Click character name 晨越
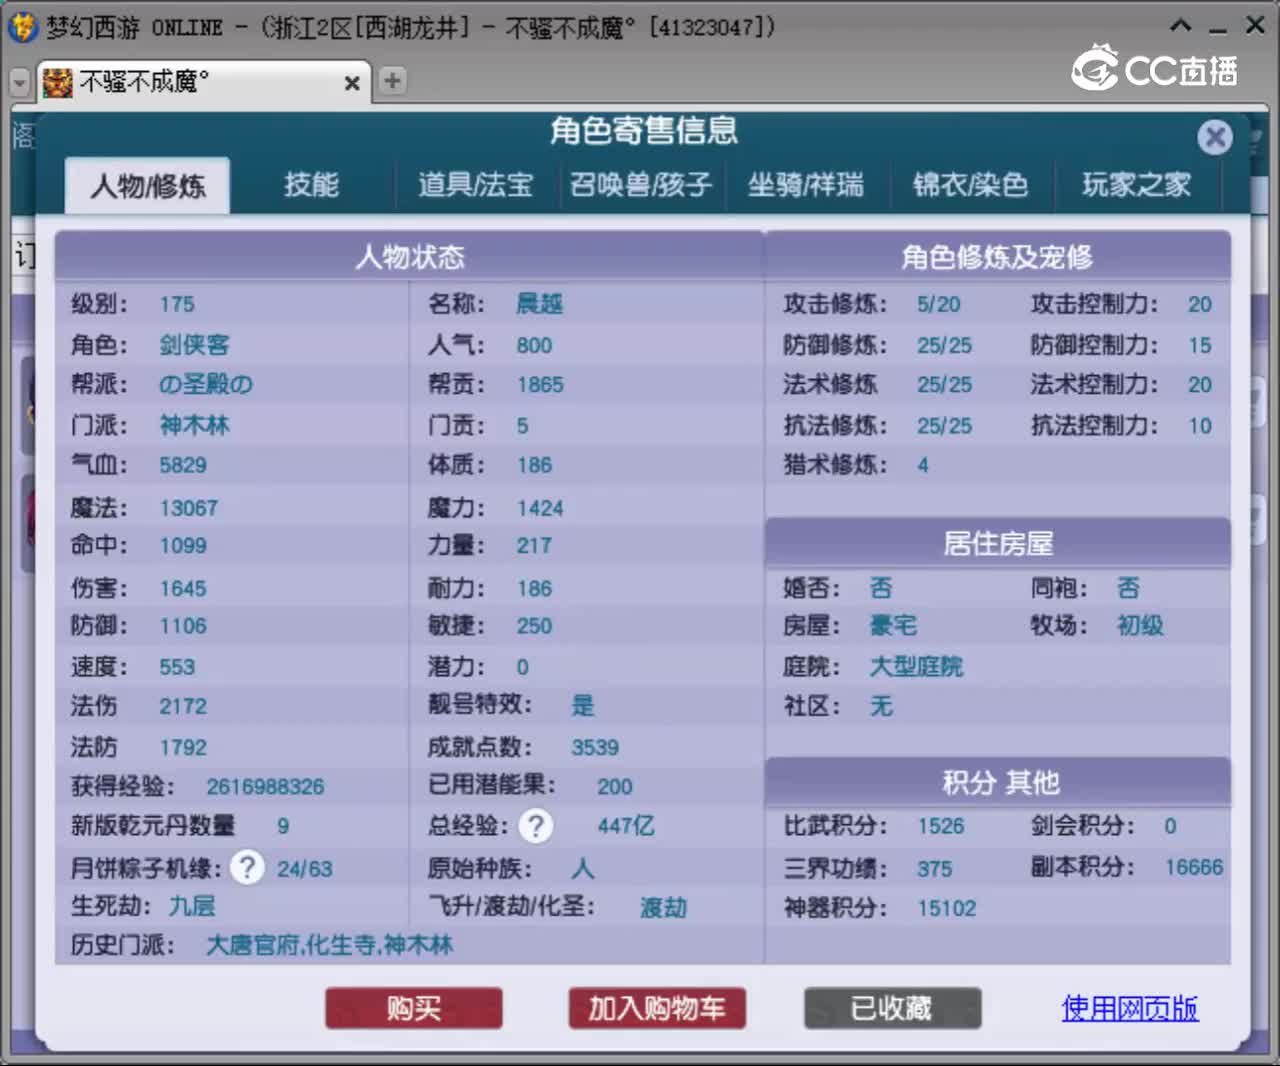The image size is (1280, 1066). point(539,304)
